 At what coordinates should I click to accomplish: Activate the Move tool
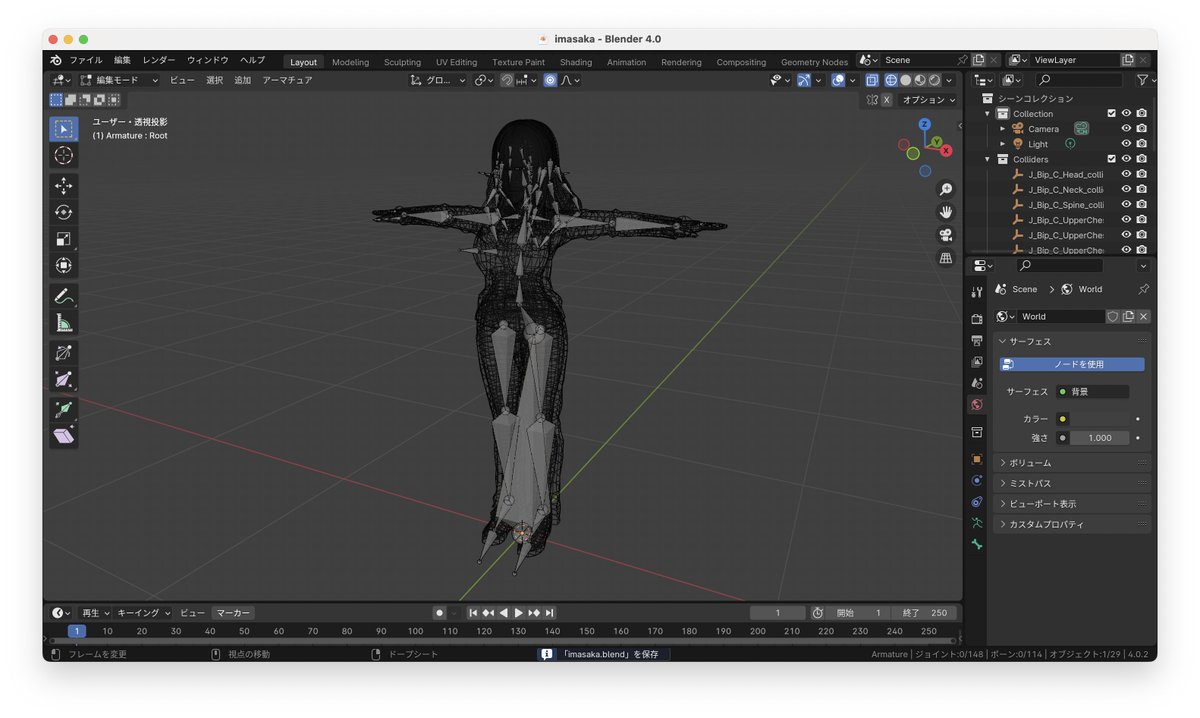click(64, 186)
